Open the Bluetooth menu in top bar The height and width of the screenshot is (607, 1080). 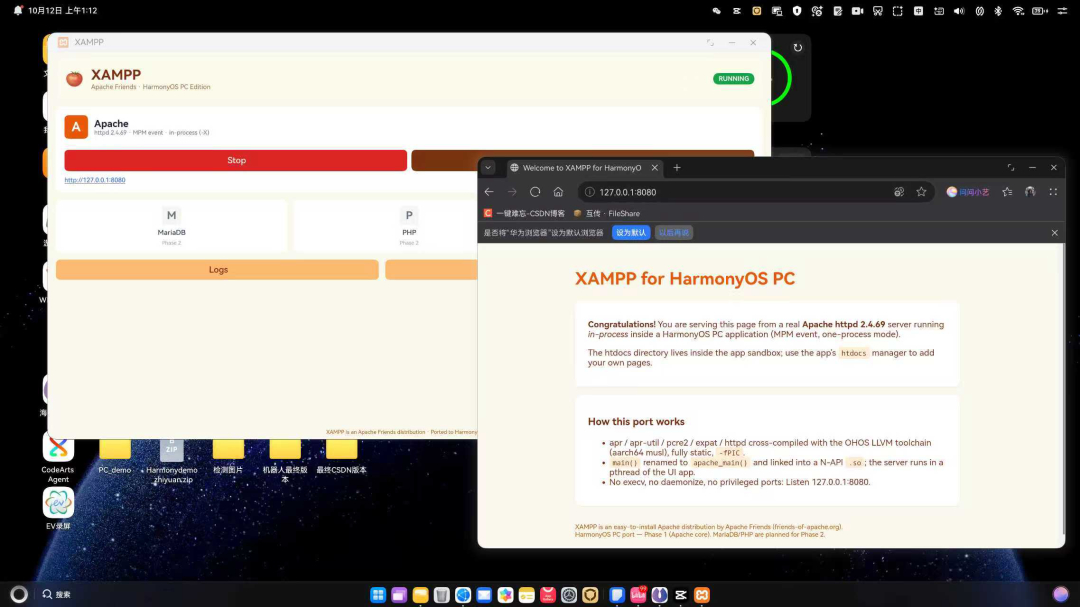[998, 11]
